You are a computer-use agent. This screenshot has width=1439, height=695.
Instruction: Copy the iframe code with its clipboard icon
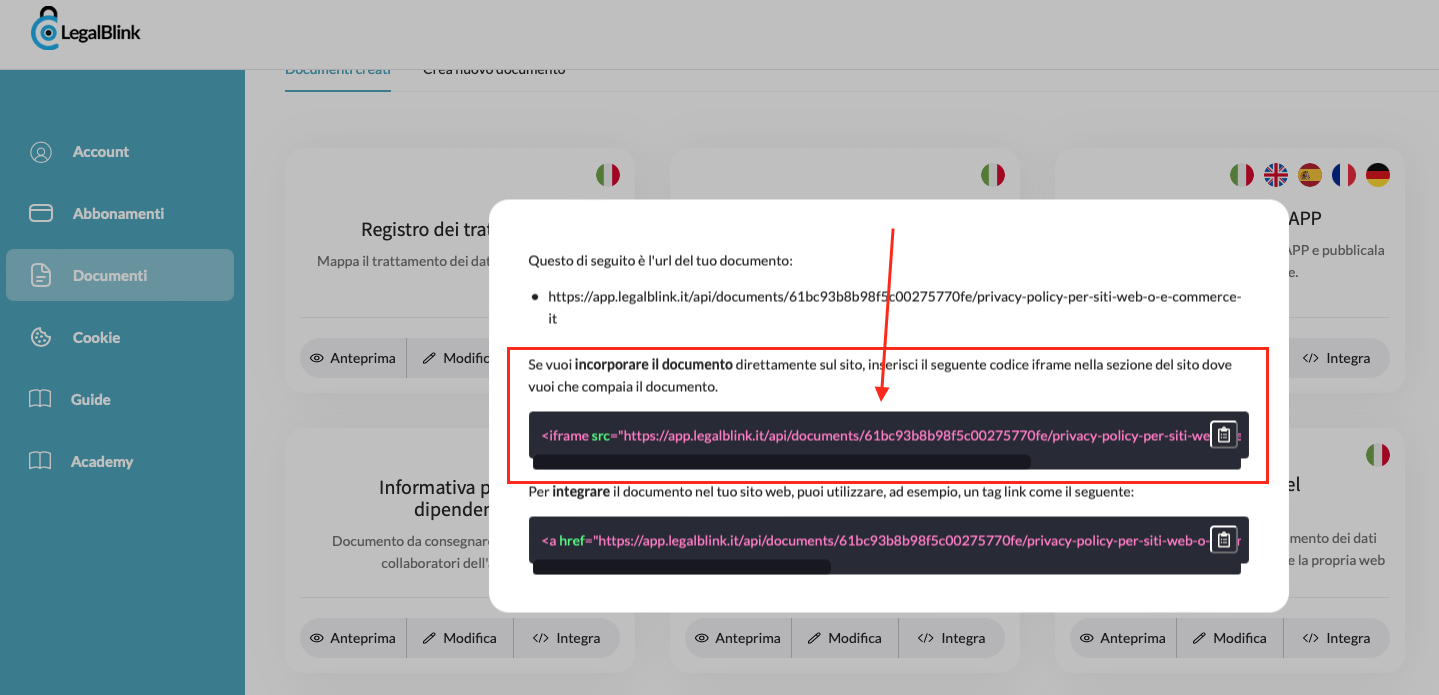click(1222, 434)
